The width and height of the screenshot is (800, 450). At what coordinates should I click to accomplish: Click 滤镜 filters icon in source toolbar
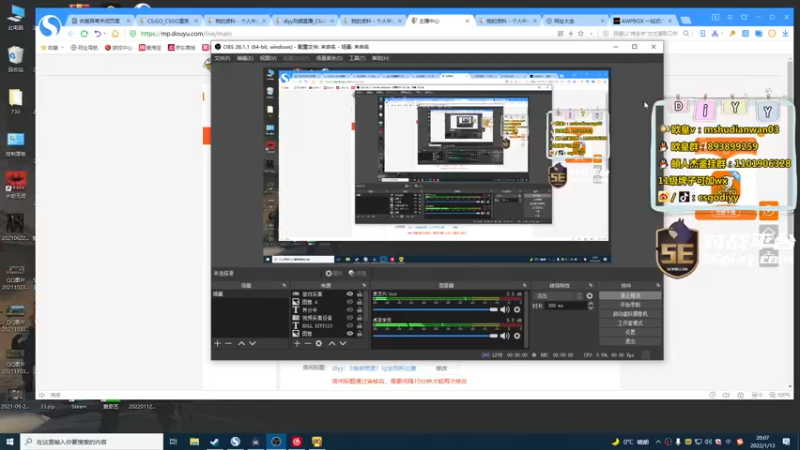357,273
